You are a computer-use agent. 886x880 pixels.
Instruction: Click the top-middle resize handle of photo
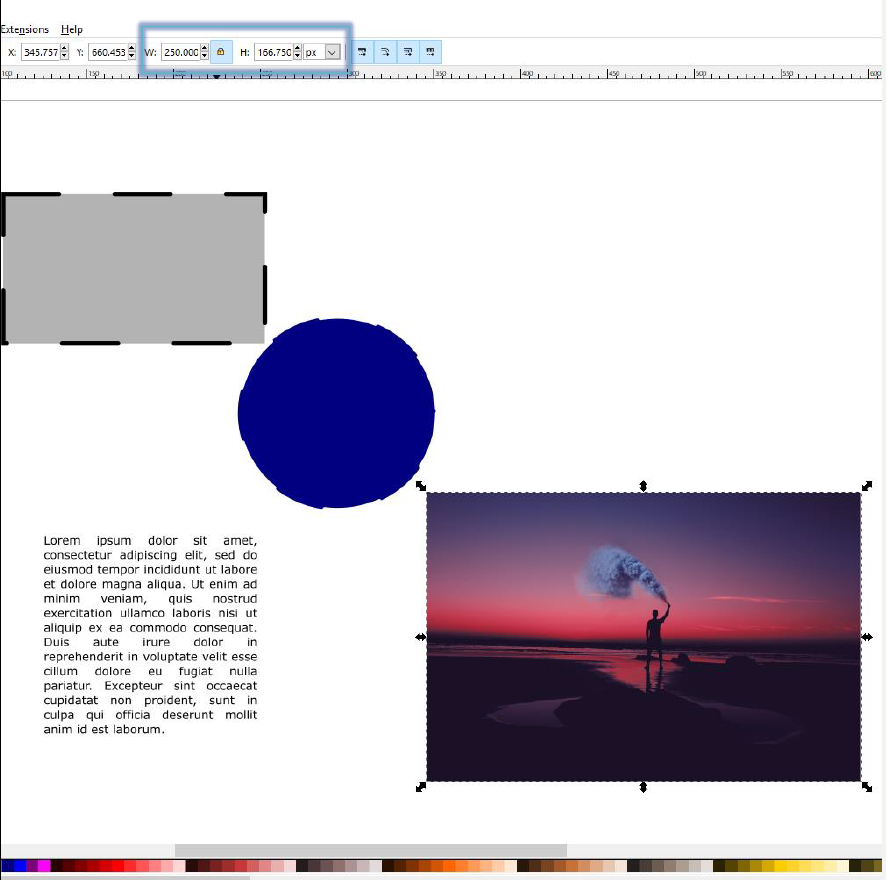coord(644,485)
